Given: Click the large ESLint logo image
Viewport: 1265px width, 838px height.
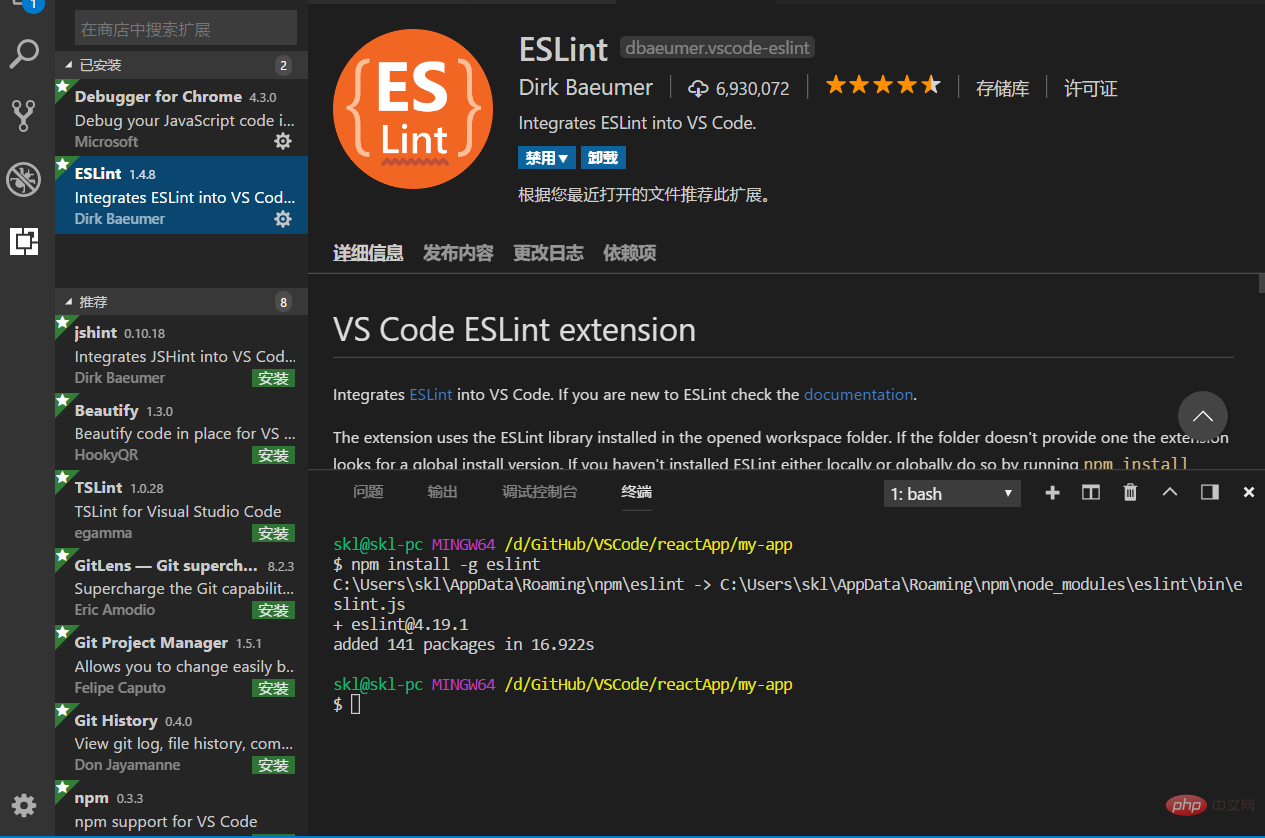Looking at the screenshot, I should [x=413, y=109].
